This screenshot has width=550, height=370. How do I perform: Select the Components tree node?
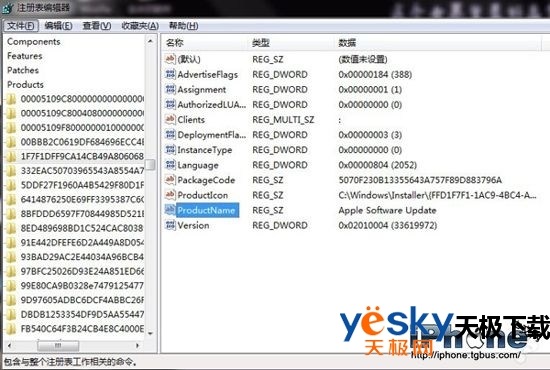[x=33, y=41]
